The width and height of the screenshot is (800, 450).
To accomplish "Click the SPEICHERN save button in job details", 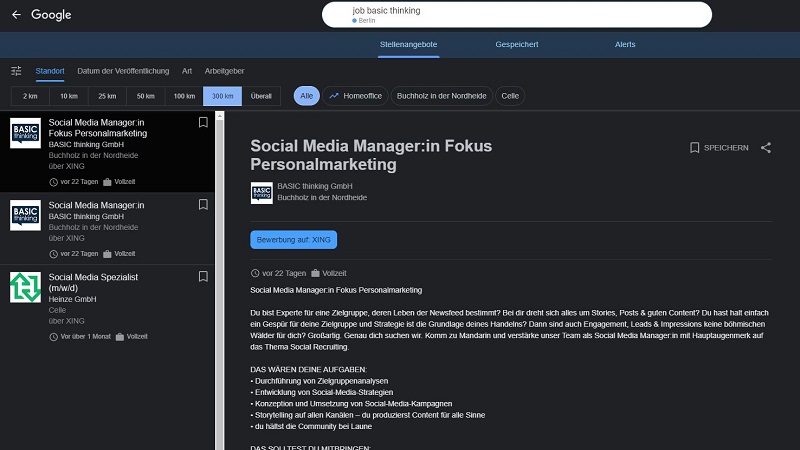I will (719, 148).
